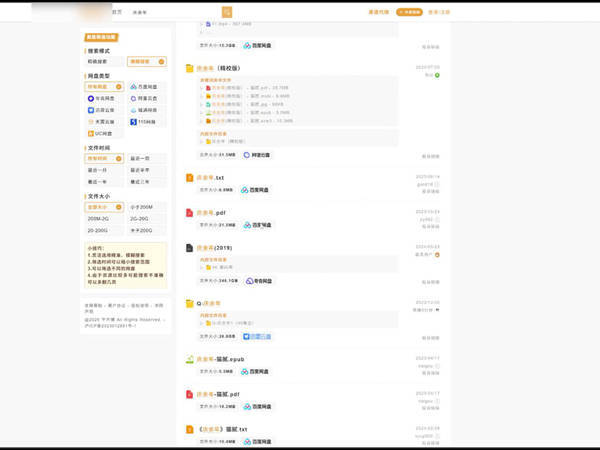
Task: Click the green EPUB icon beside 庆余年-猫腻.epub
Action: [189, 359]
